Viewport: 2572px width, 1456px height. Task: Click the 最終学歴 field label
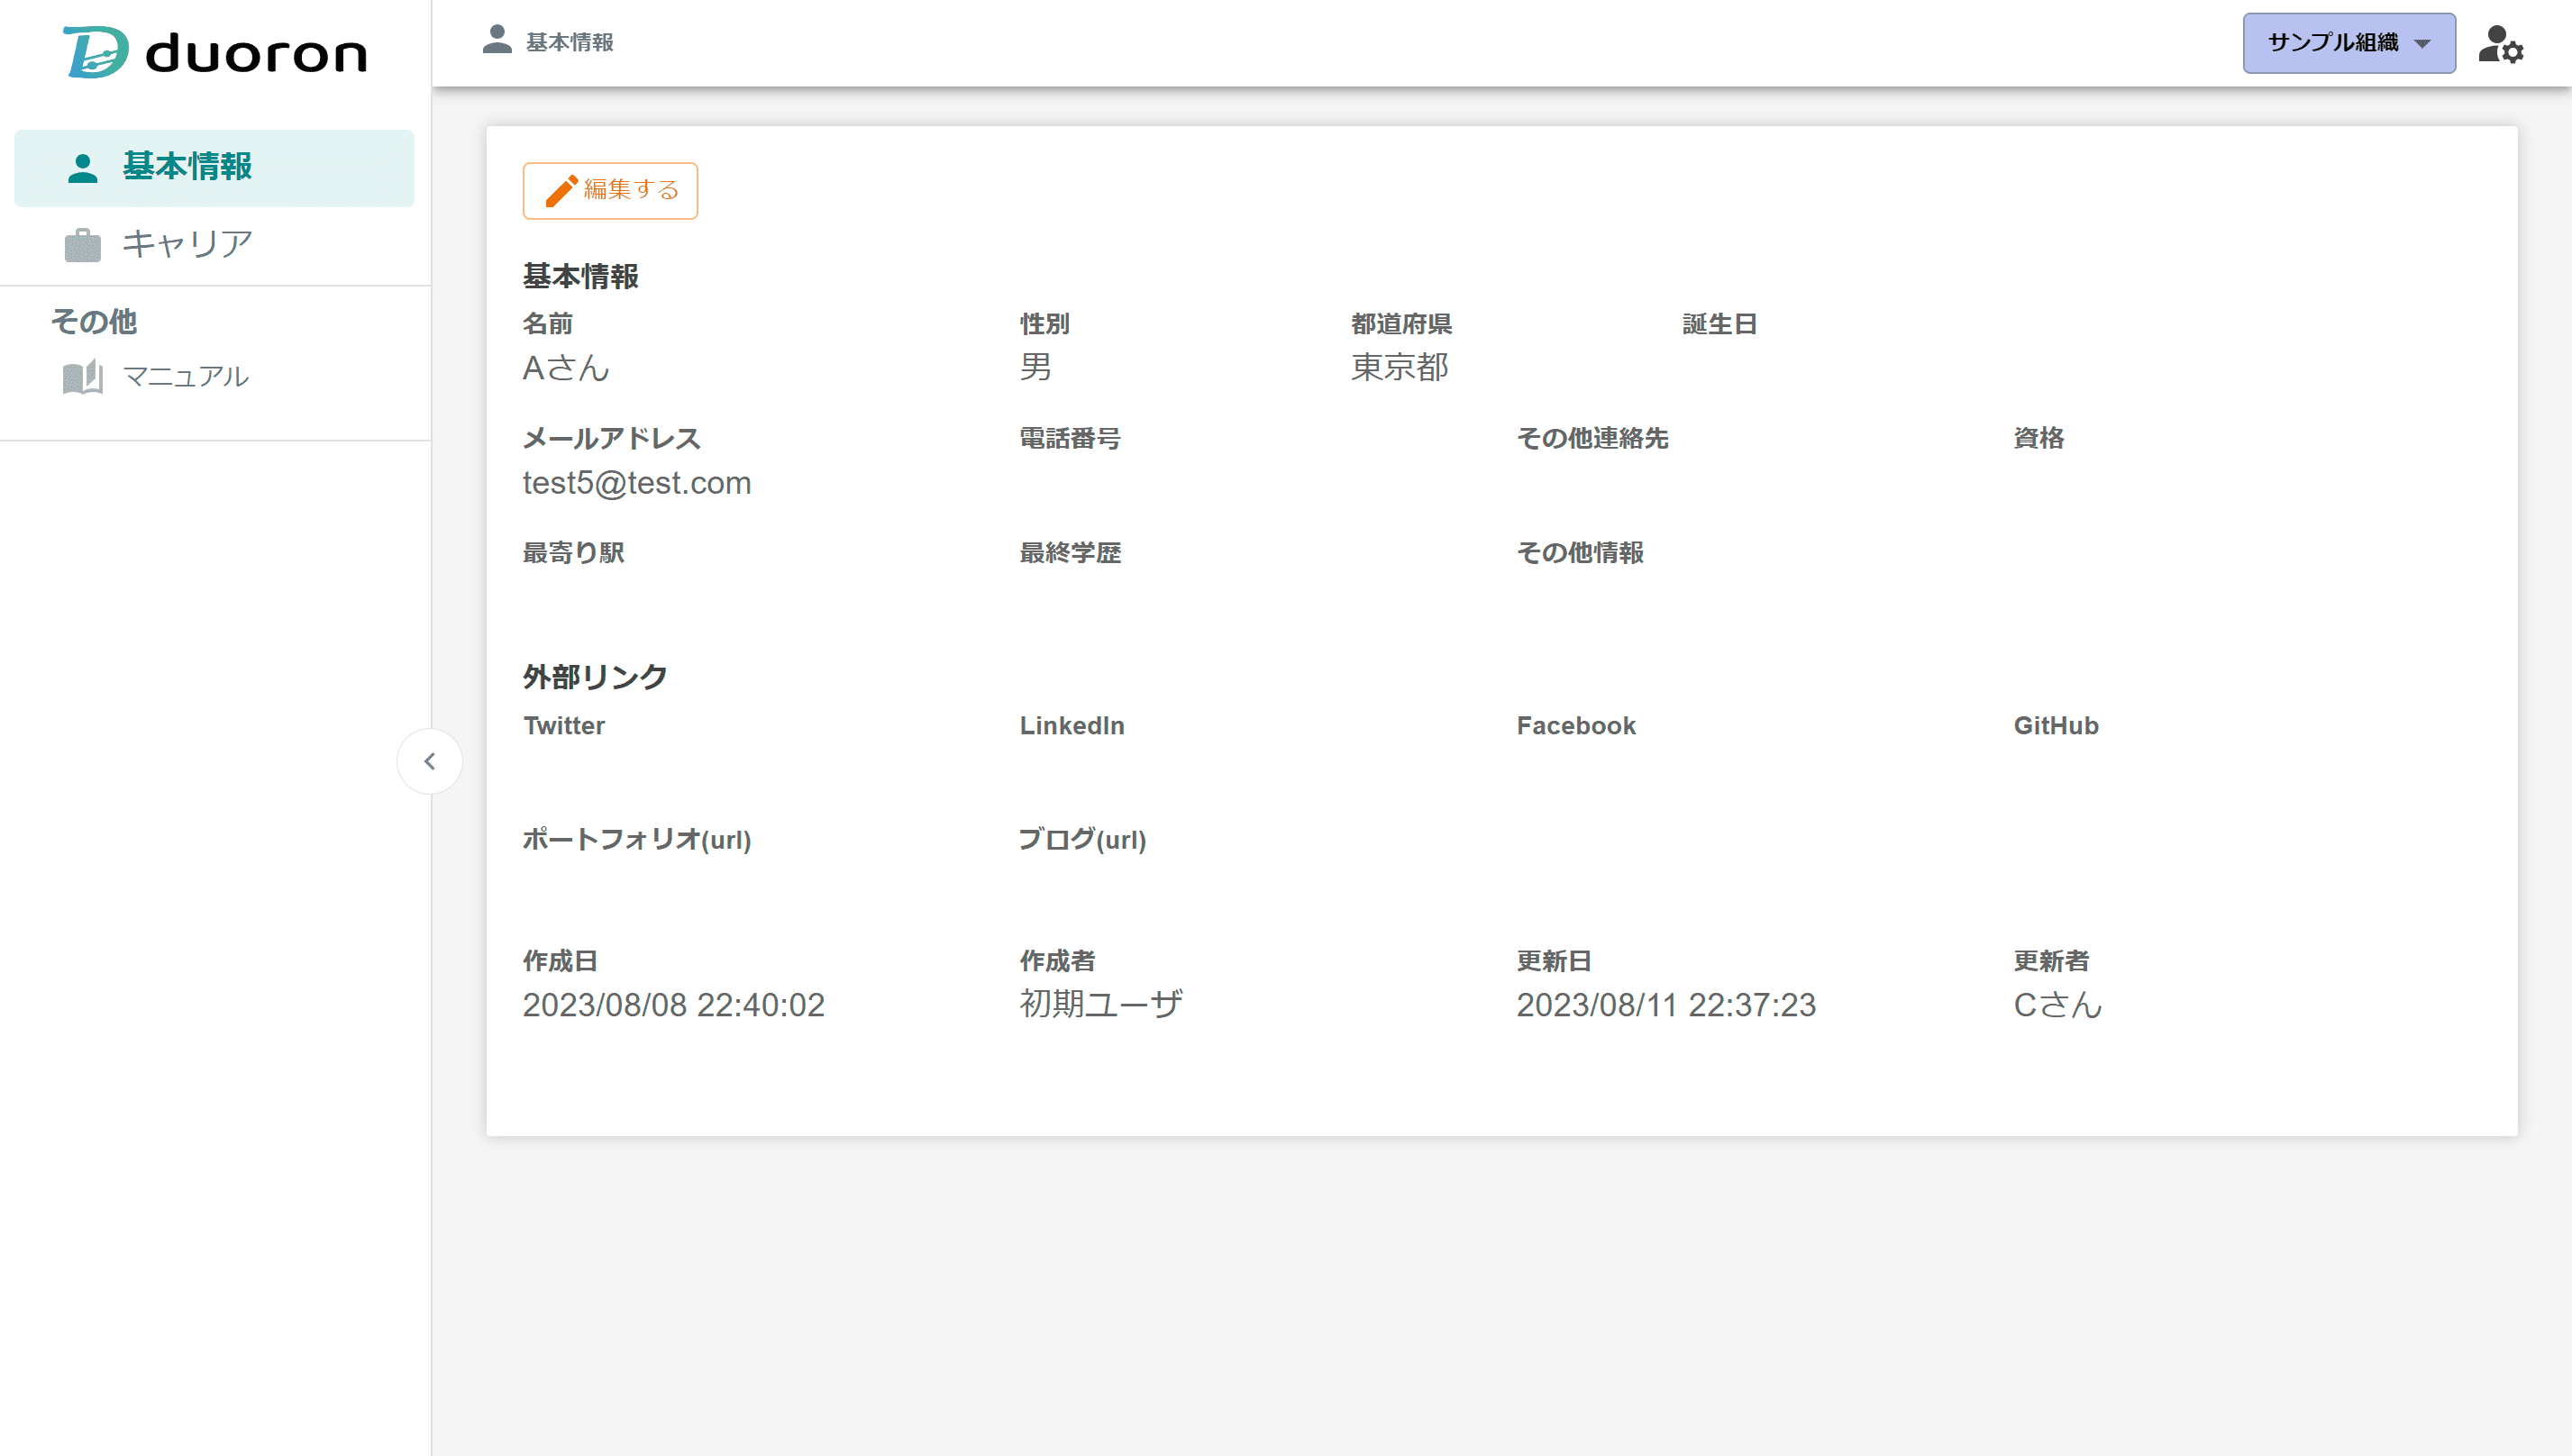click(1070, 553)
